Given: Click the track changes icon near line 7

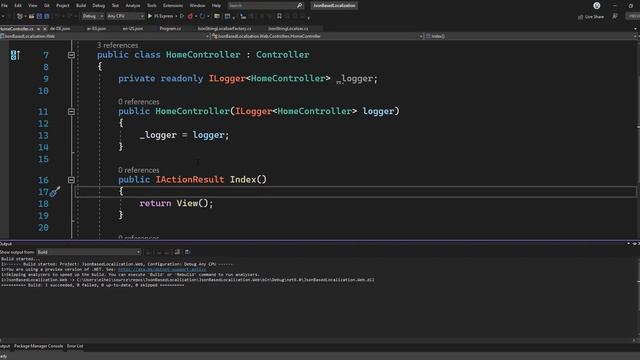Looking at the screenshot, I should (15, 55).
